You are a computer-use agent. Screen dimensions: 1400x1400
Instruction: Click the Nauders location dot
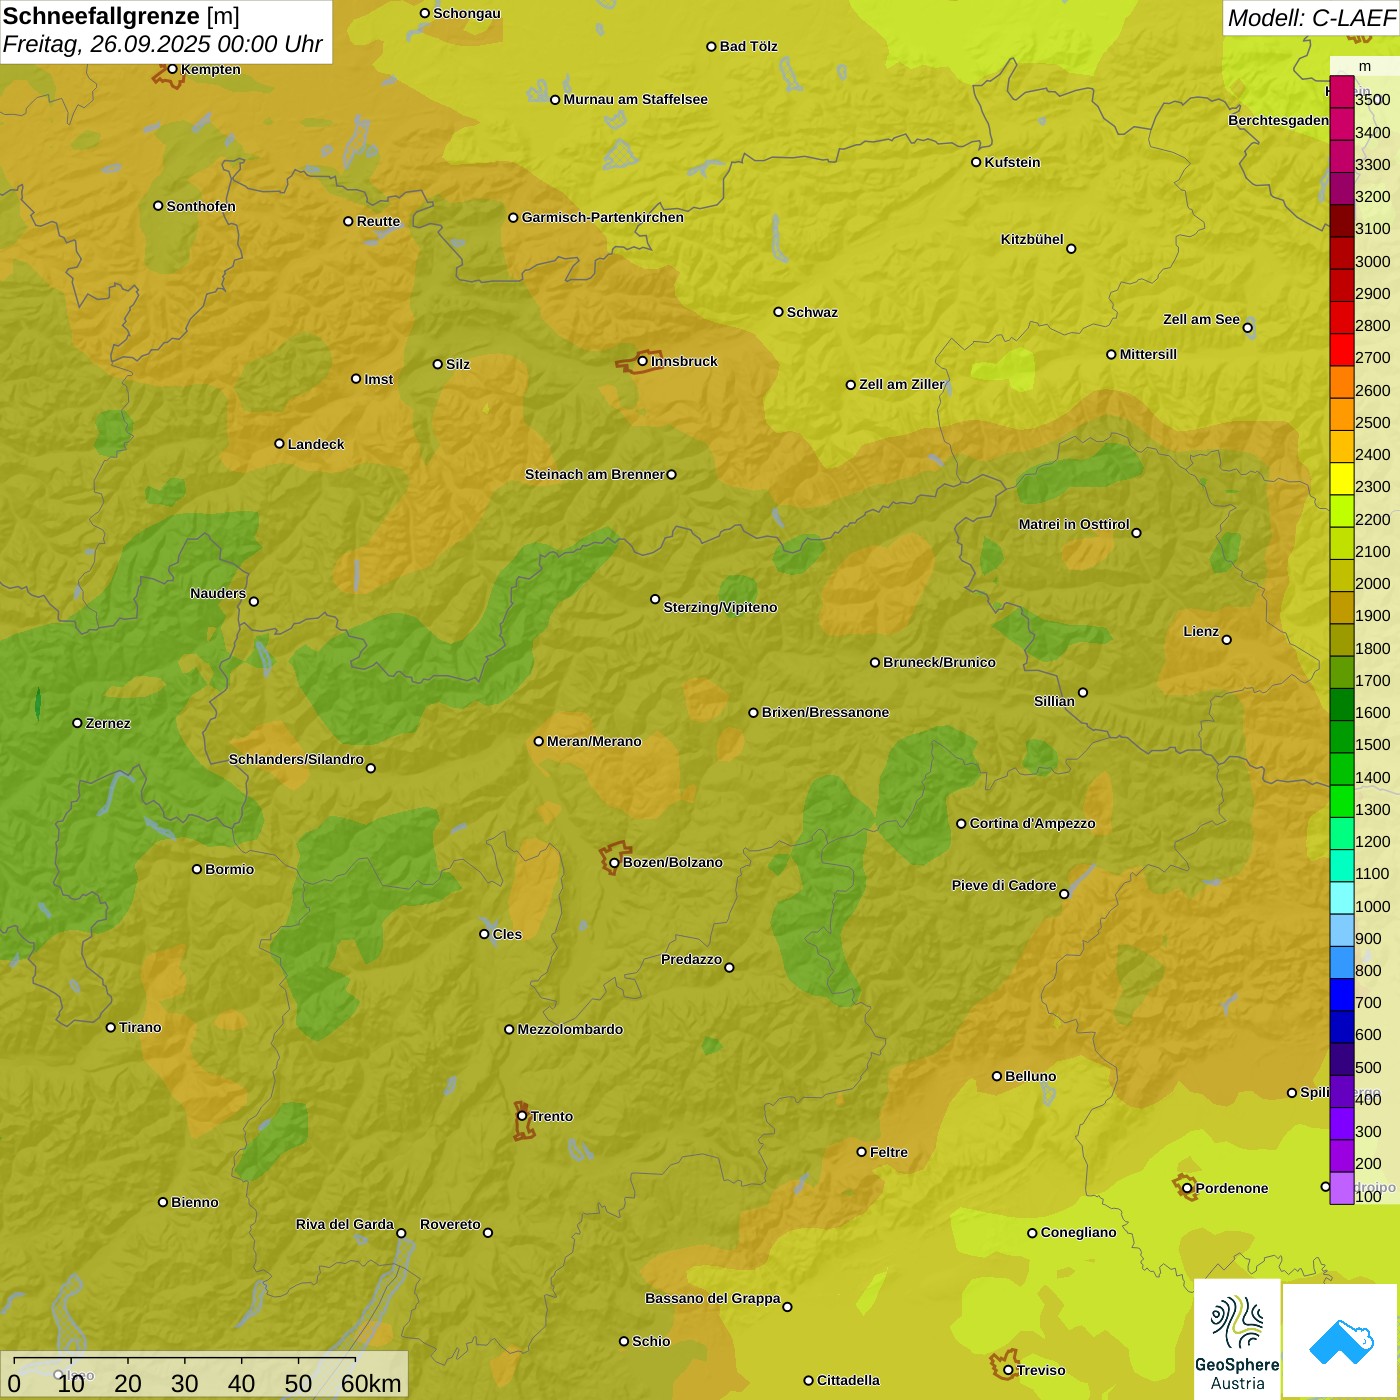[254, 601]
